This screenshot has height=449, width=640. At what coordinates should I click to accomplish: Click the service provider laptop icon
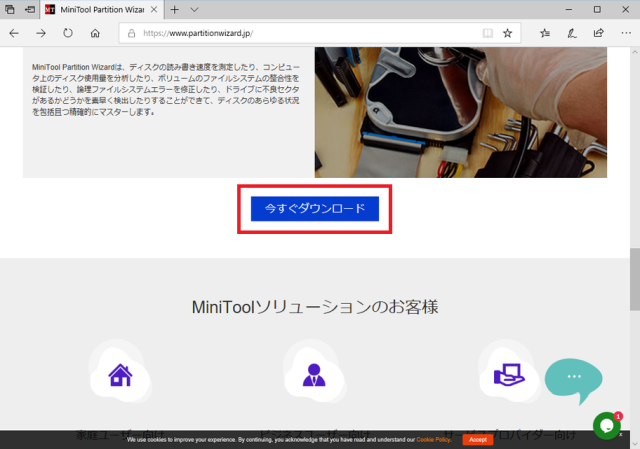pos(509,375)
